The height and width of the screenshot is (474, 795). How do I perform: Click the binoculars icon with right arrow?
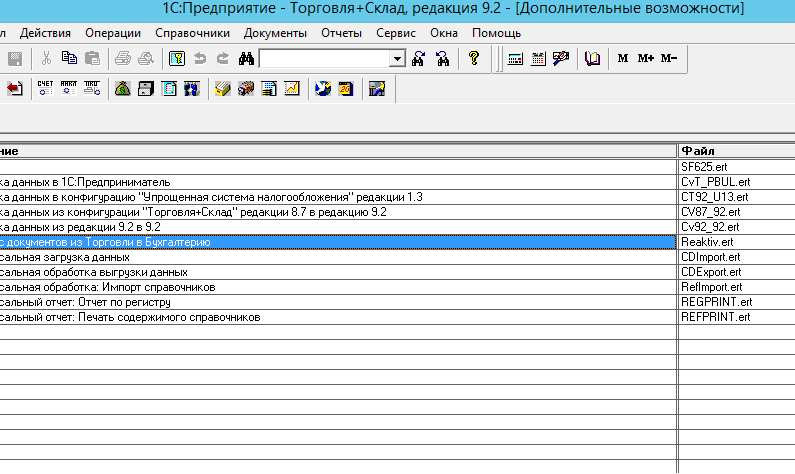point(418,58)
